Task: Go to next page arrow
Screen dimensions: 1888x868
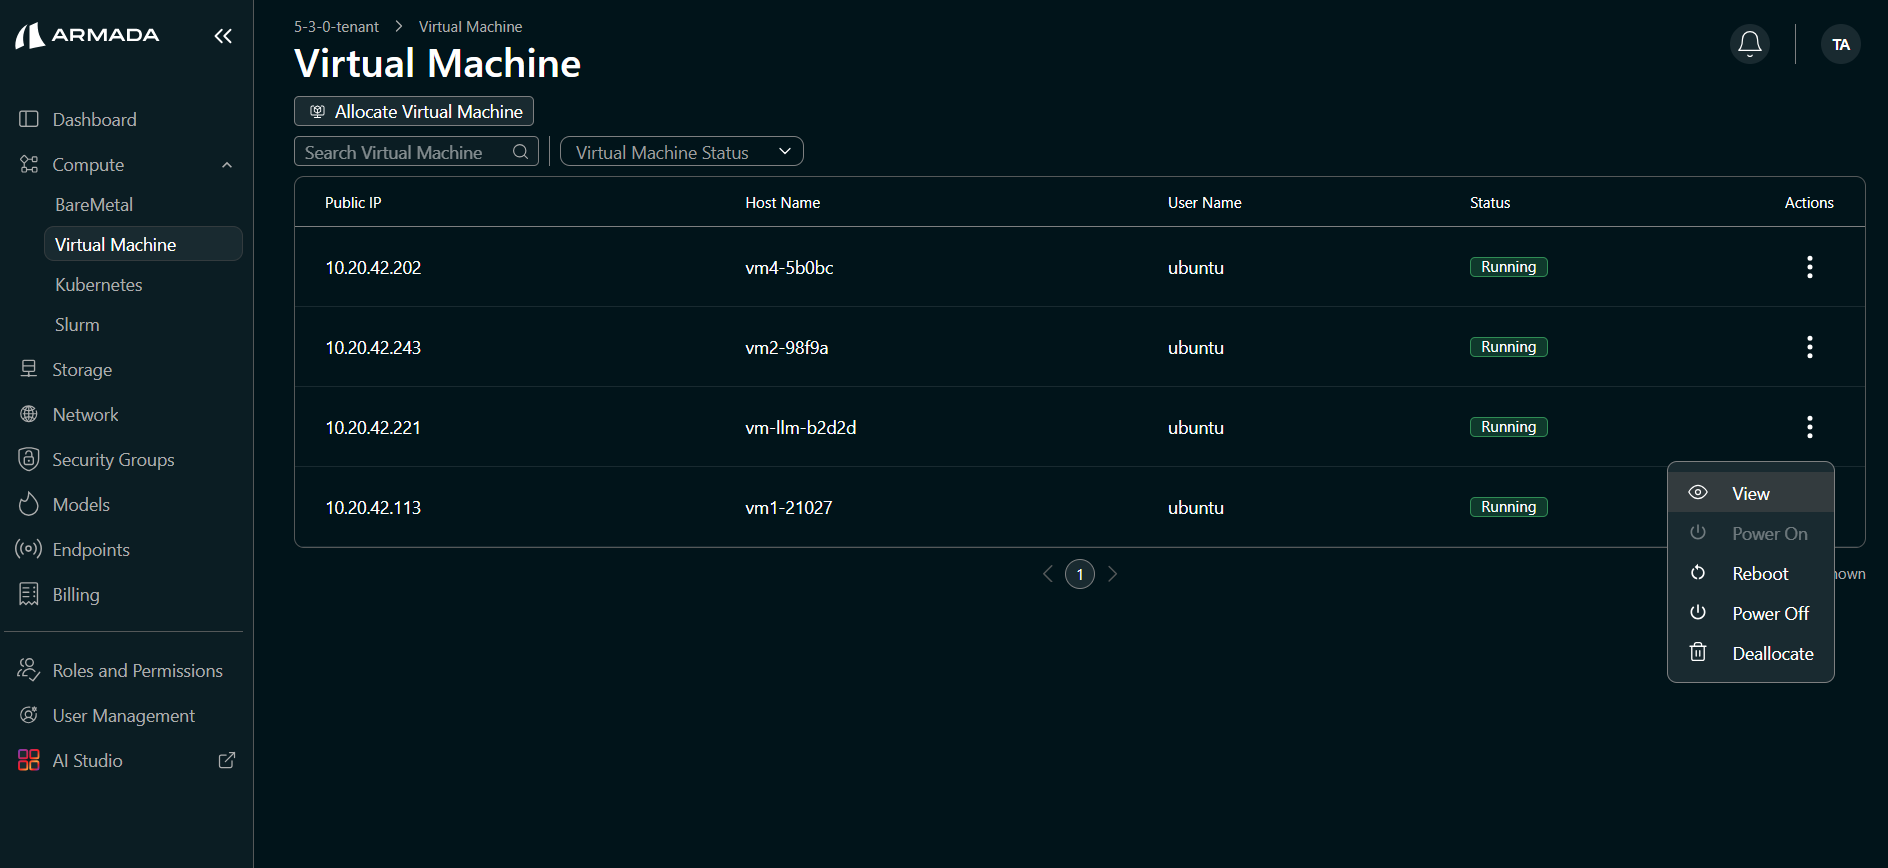Action: pos(1112,574)
